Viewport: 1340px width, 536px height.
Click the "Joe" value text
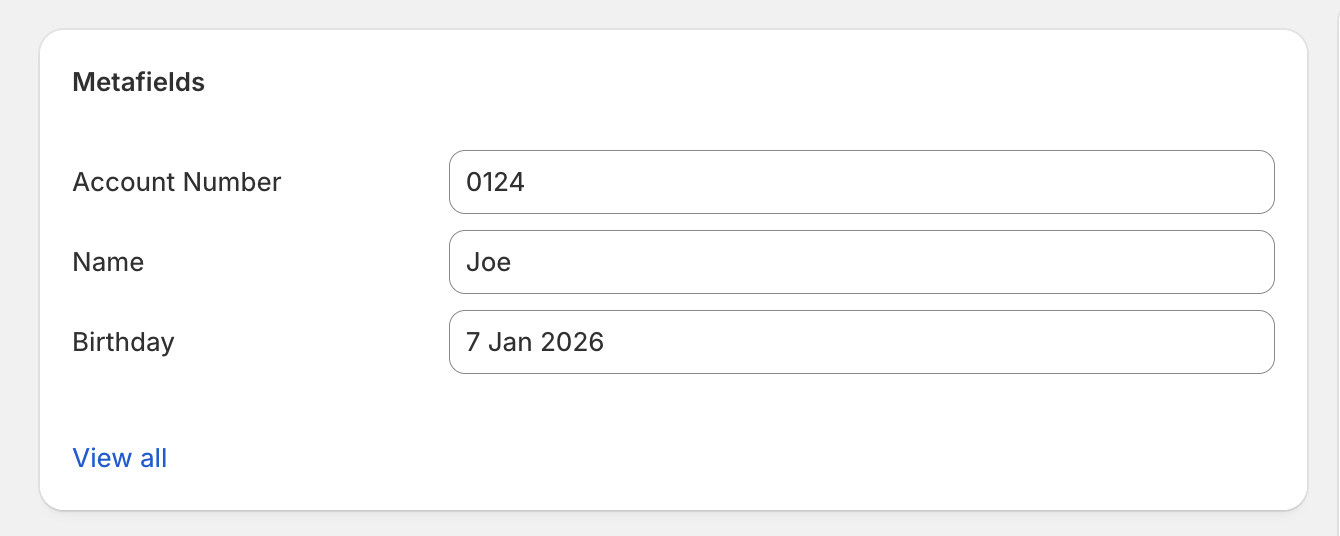[x=489, y=262]
